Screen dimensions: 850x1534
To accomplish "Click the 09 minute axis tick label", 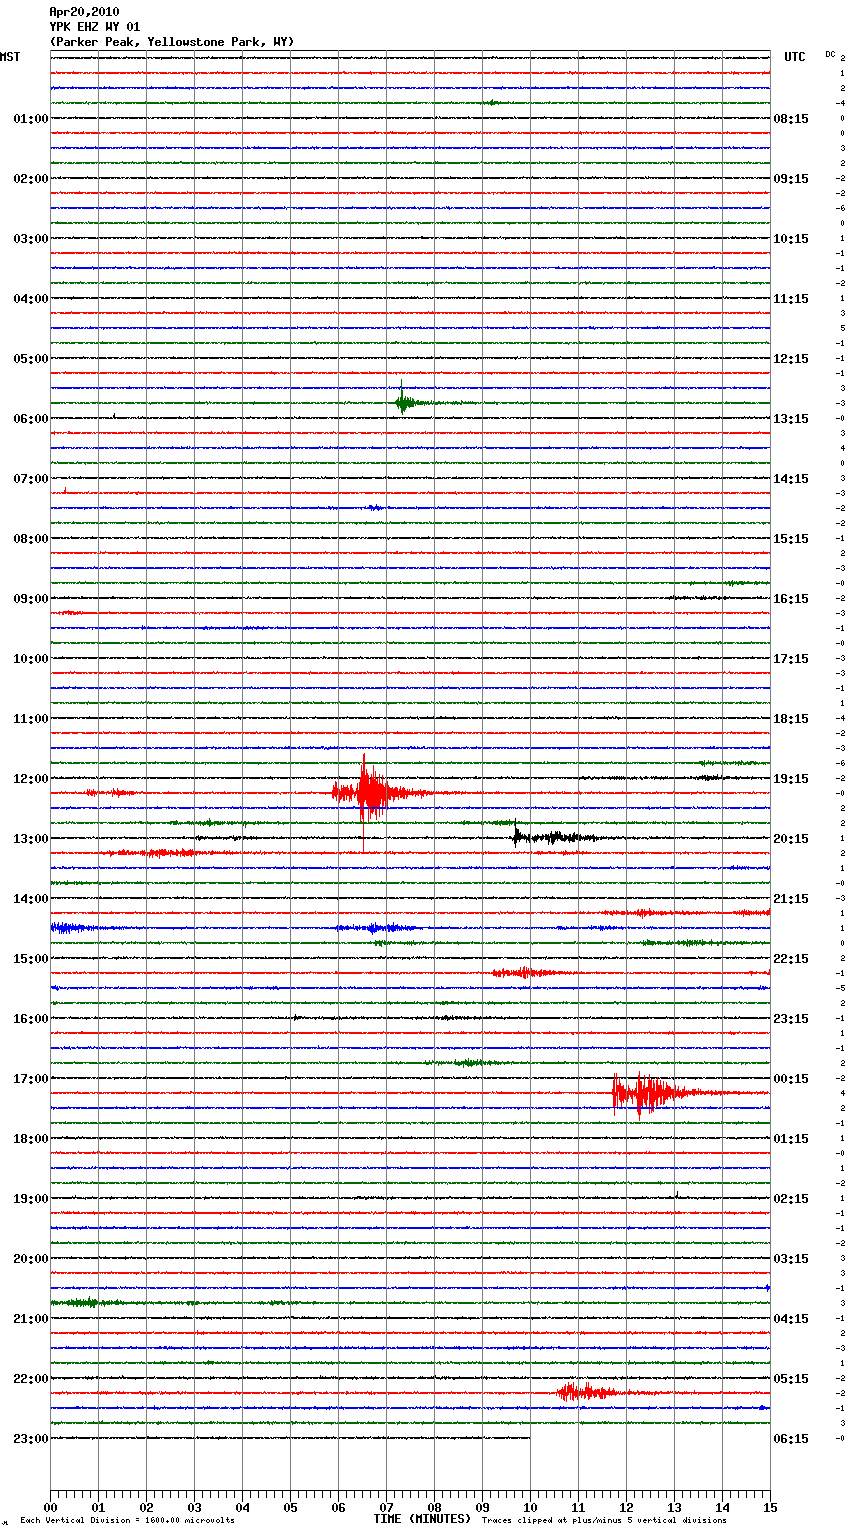I will tap(482, 1507).
